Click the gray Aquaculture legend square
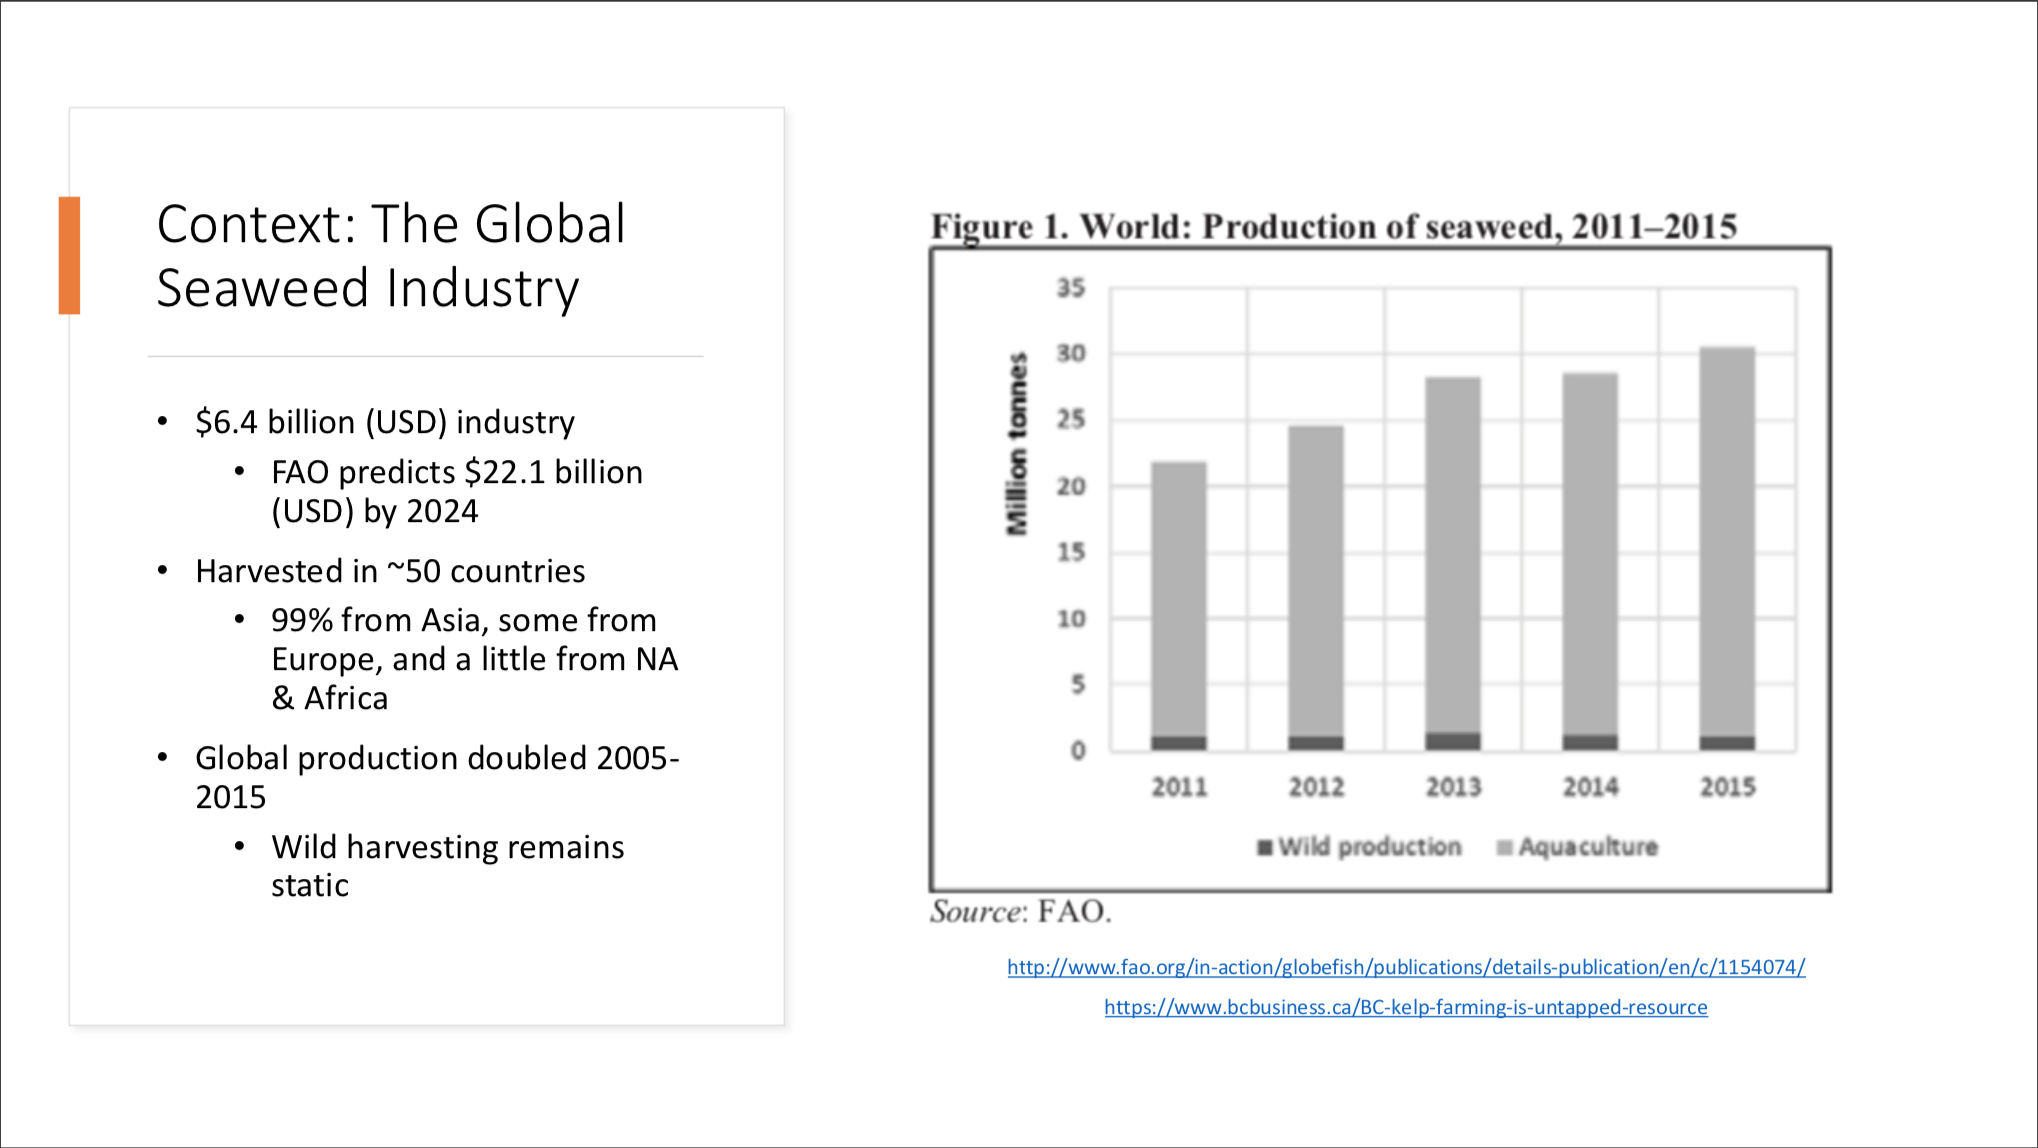 pos(1504,847)
